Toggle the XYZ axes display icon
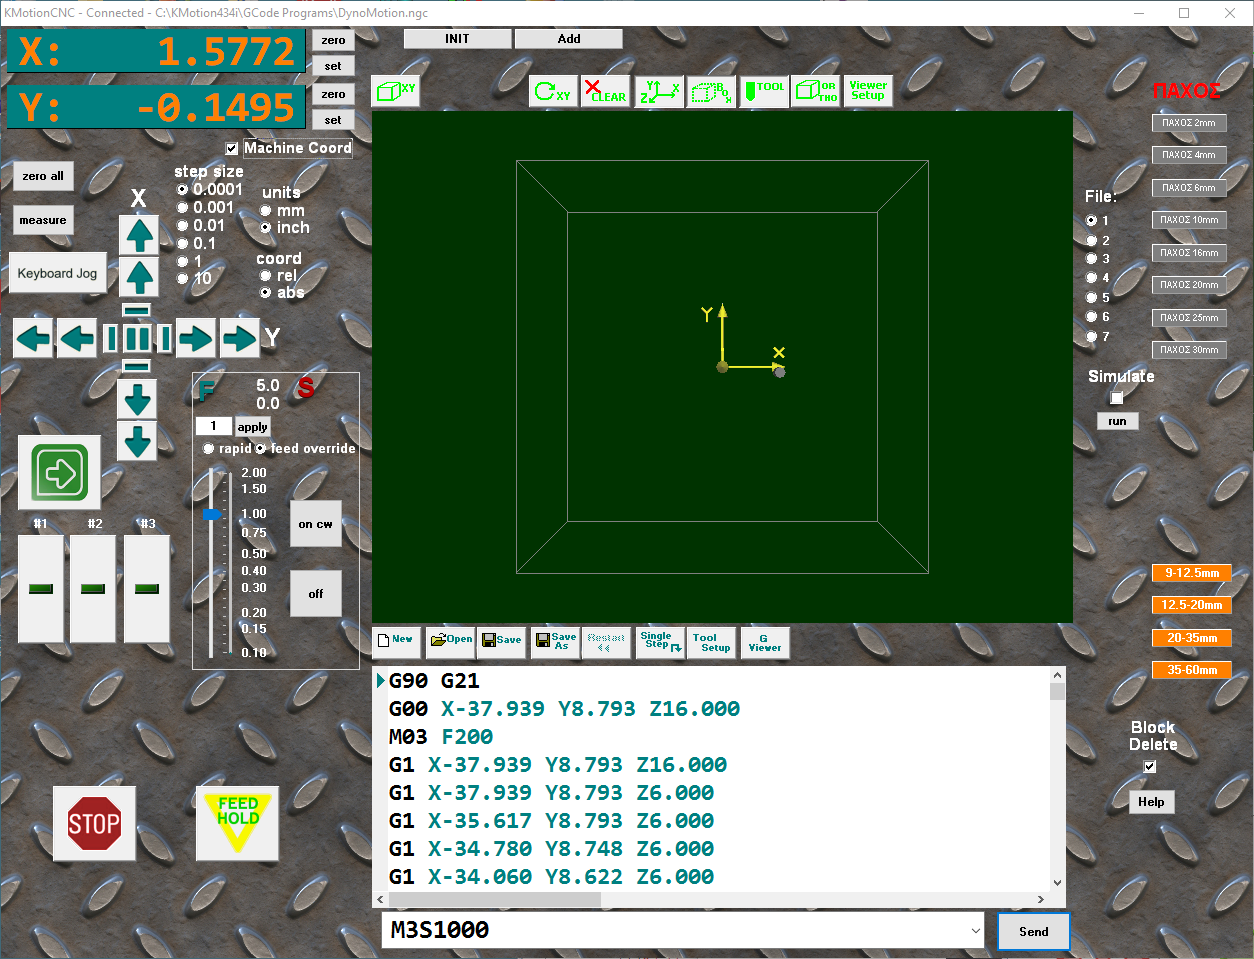Image resolution: width=1254 pixels, height=959 pixels. [659, 91]
